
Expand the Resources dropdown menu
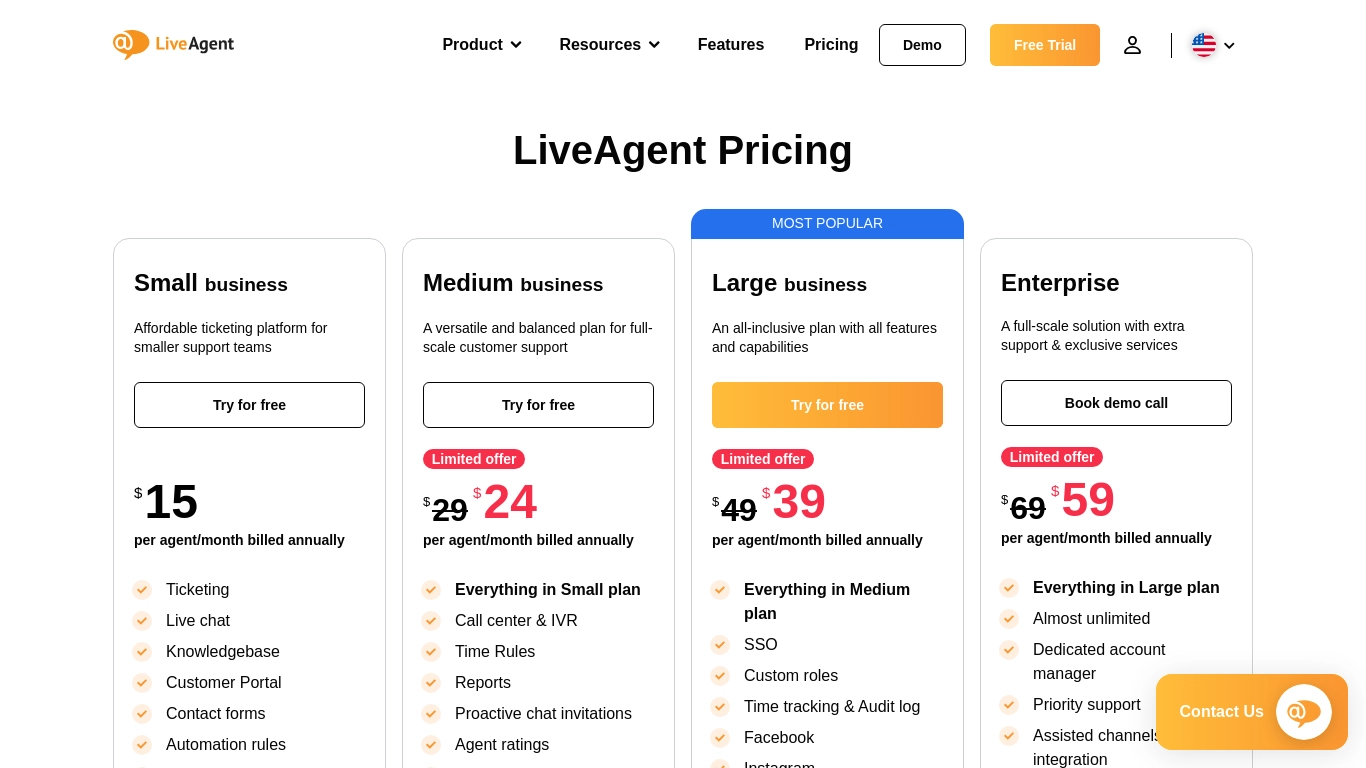(609, 45)
